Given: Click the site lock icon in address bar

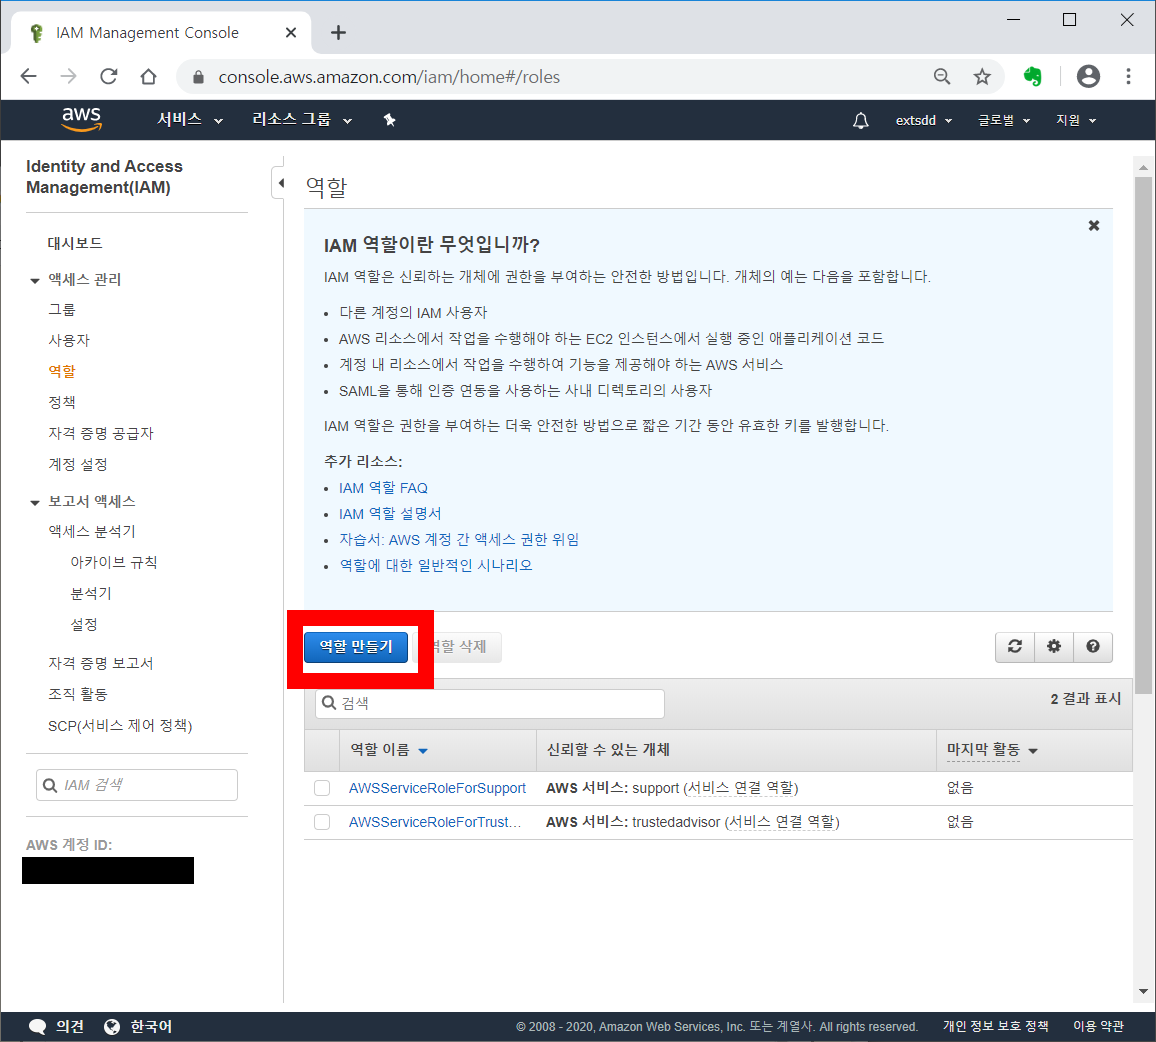Looking at the screenshot, I should (198, 77).
